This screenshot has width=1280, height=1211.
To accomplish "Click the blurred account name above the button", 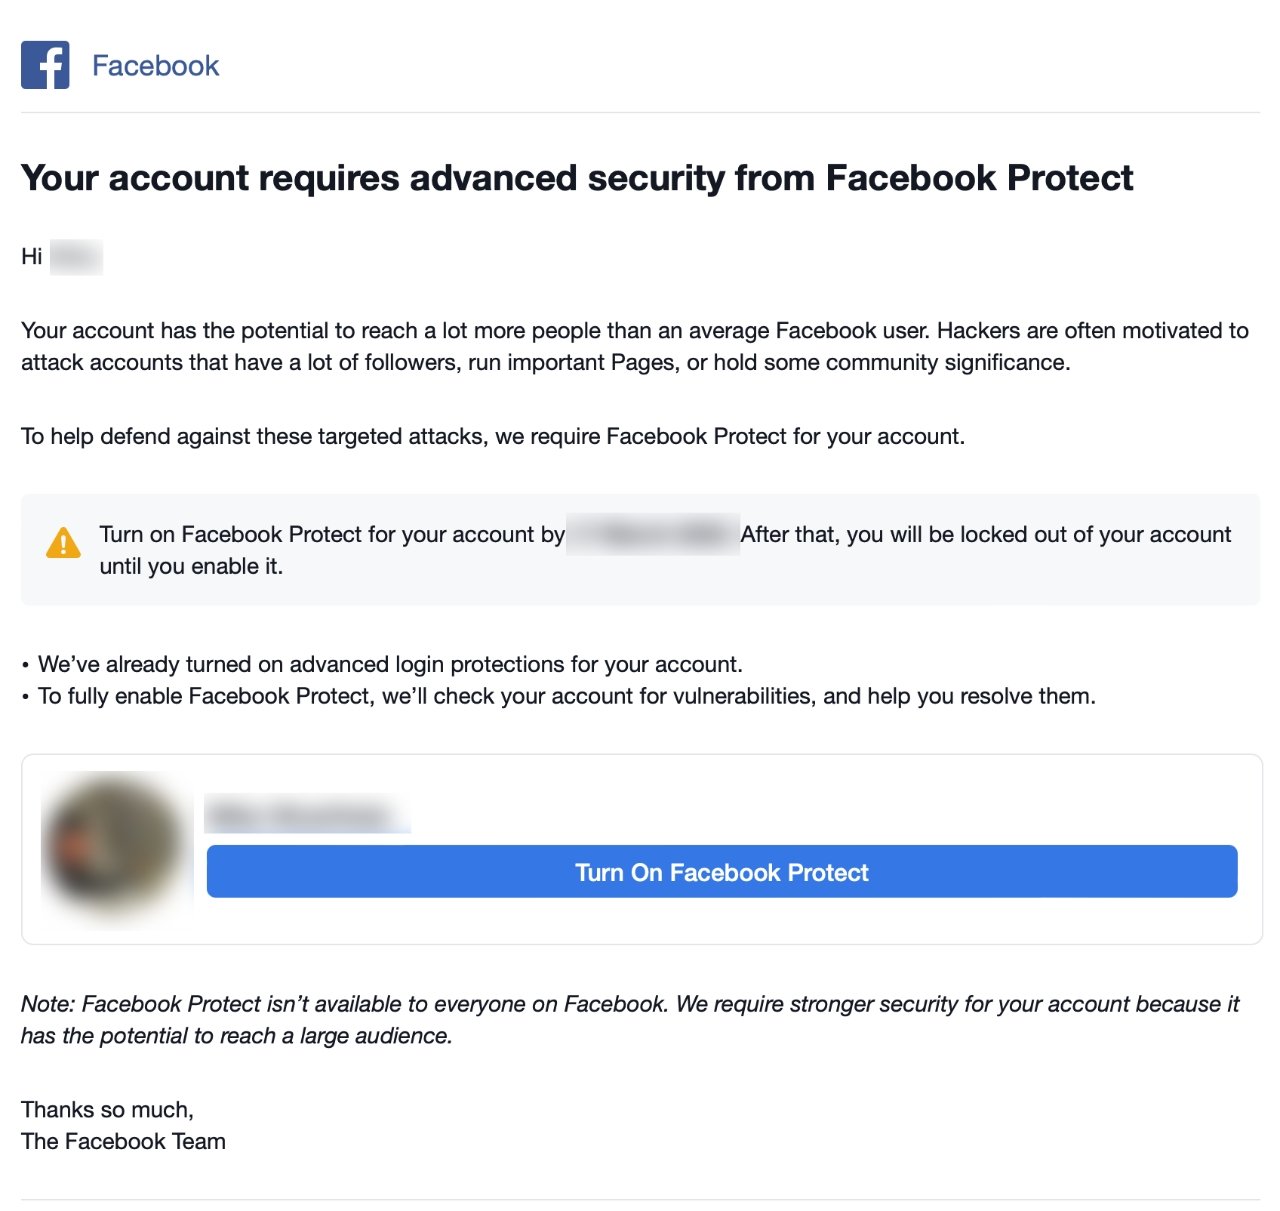I will 307,814.
